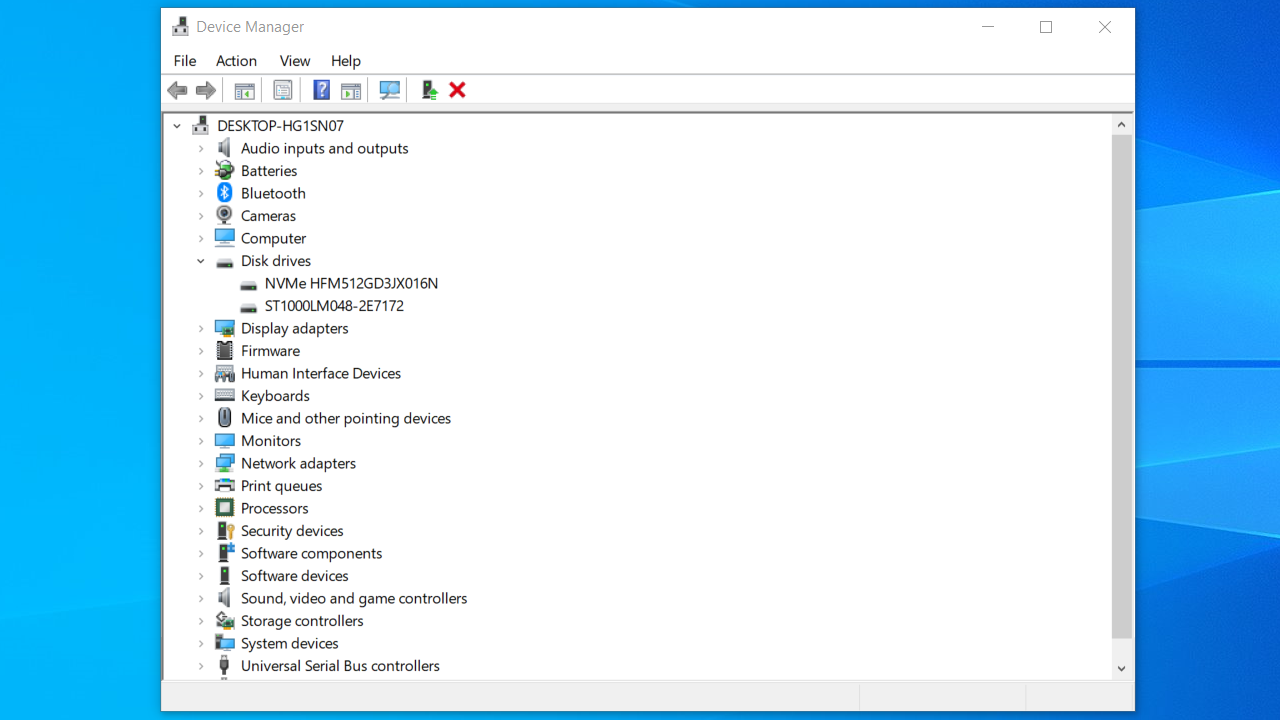Click the Monitors category icon
Image resolution: width=1280 pixels, height=720 pixels.
225,441
